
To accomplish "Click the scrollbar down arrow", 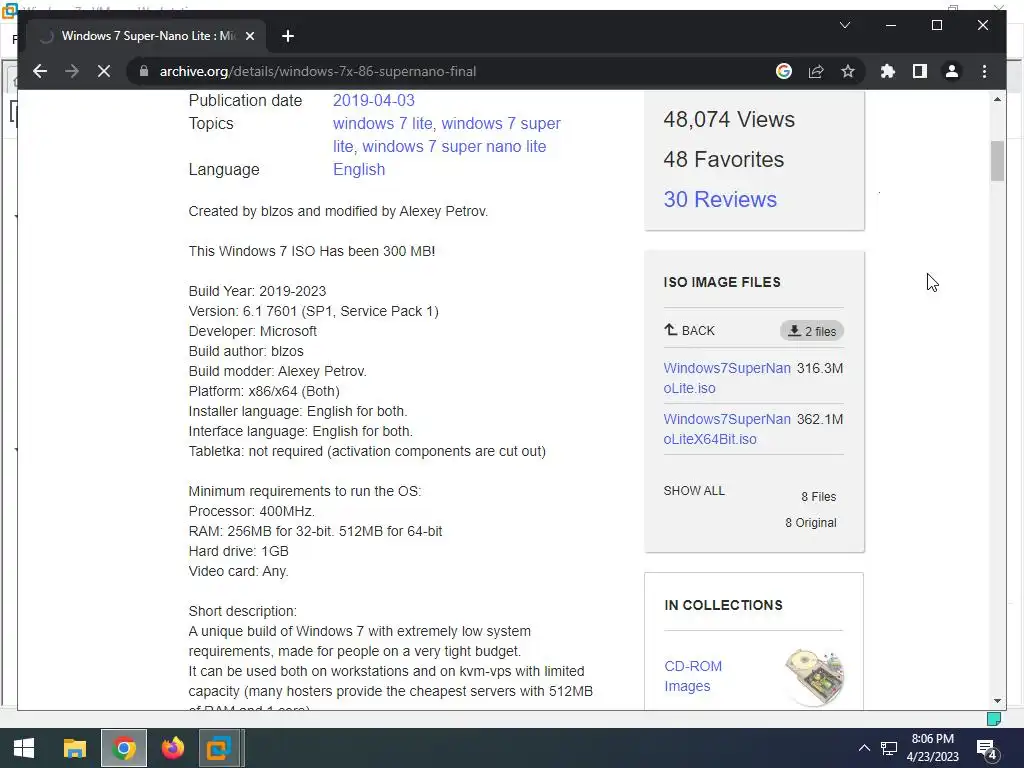I will (x=997, y=701).
